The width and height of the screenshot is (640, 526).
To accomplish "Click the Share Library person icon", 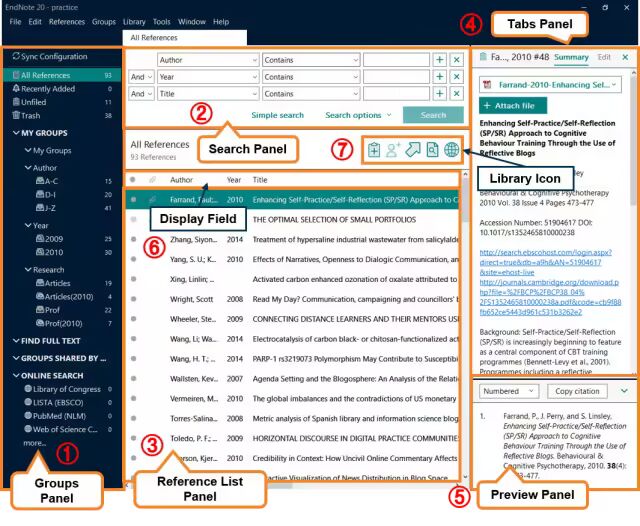I will pos(393,150).
